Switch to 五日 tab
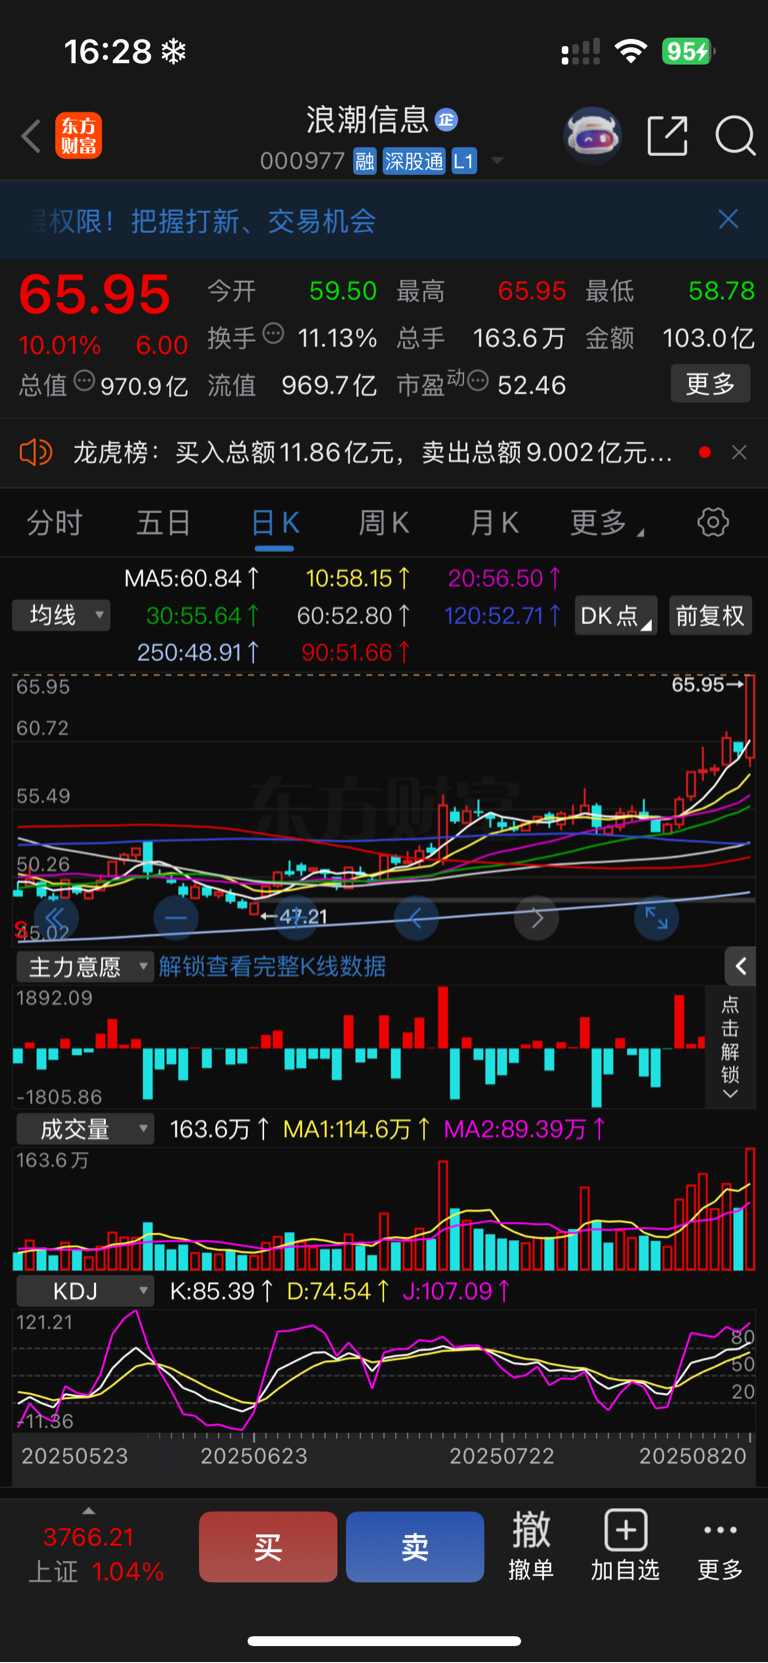The image size is (768, 1663). point(163,523)
